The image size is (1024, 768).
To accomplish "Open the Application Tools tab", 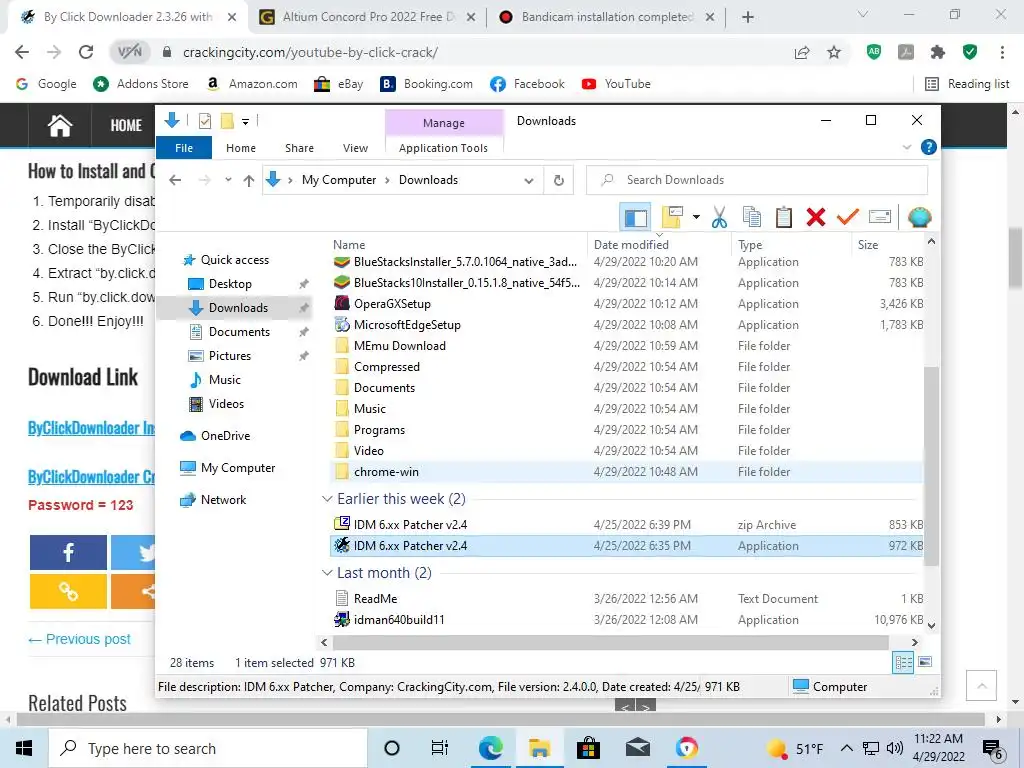I will pyautogui.click(x=443, y=148).
